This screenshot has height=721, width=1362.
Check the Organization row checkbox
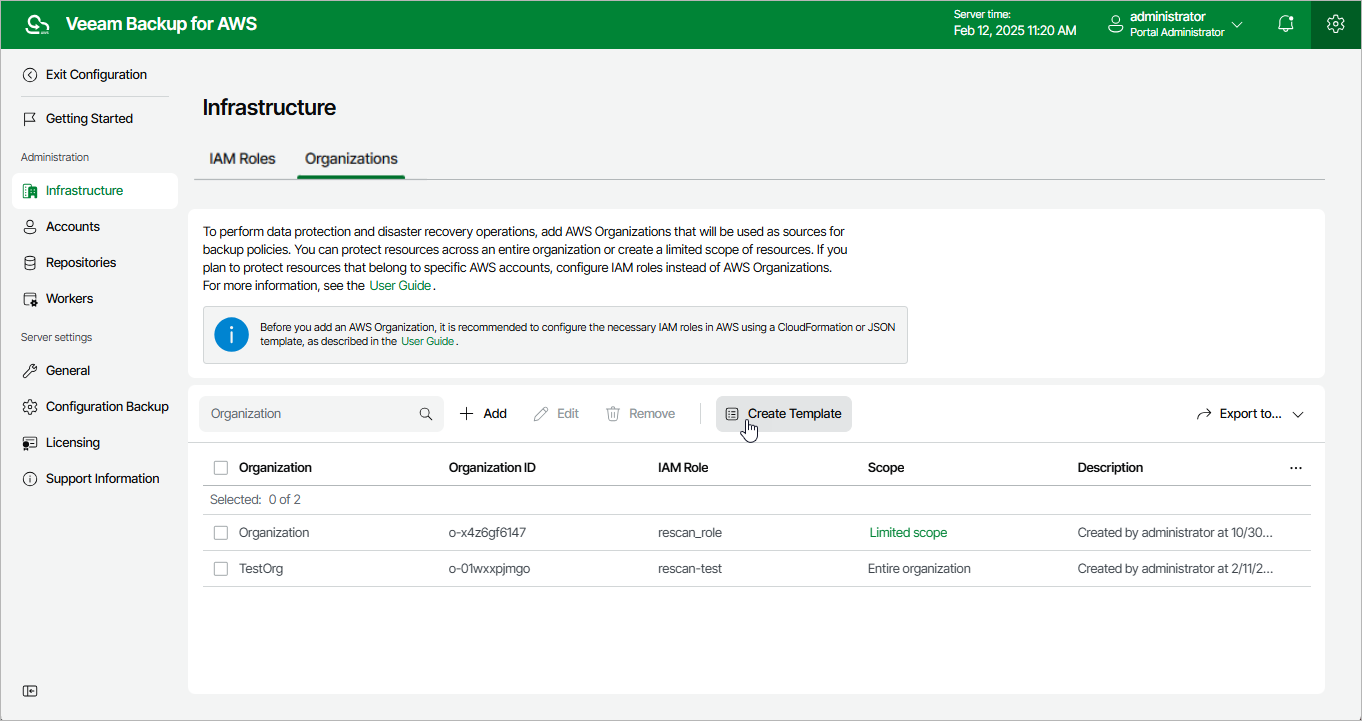click(x=221, y=533)
